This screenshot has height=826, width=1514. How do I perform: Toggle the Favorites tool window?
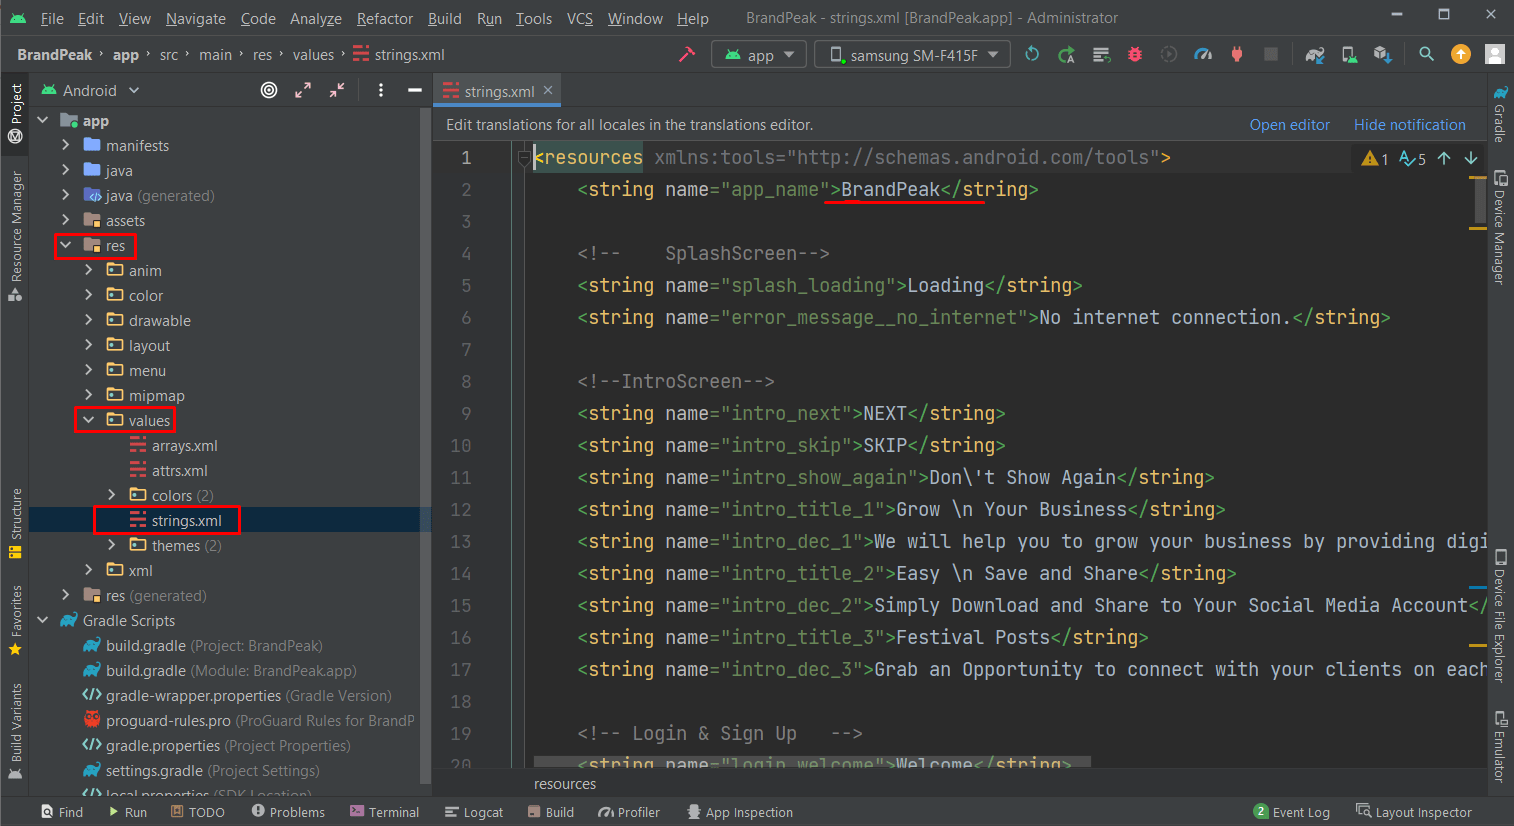pos(15,620)
